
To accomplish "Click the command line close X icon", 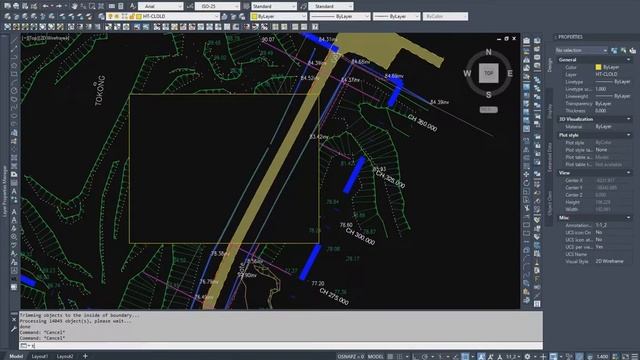I will pos(13,320).
